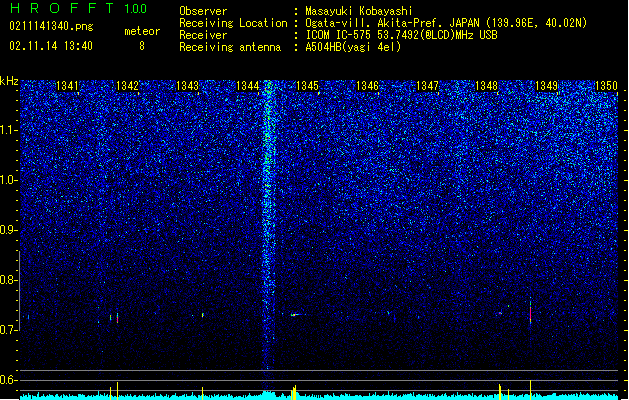Click the kHz axis unit label

pyautogui.click(x=9, y=81)
